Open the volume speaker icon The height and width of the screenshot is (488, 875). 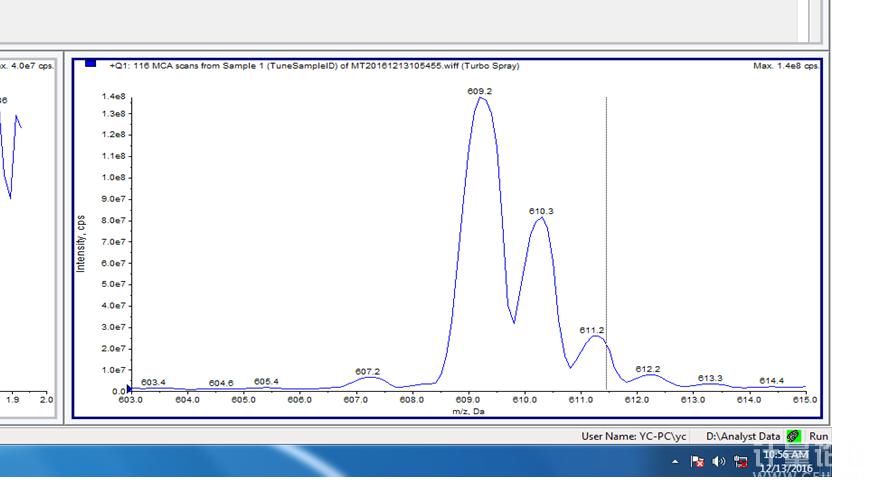coord(719,461)
